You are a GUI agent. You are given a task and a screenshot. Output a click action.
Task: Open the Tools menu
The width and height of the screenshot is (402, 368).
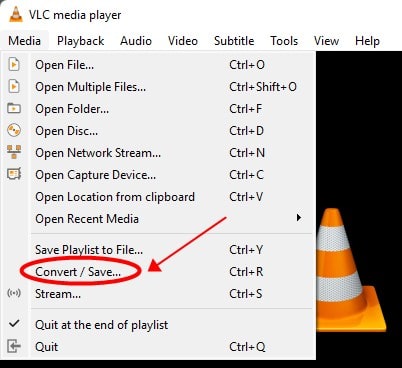(x=284, y=41)
